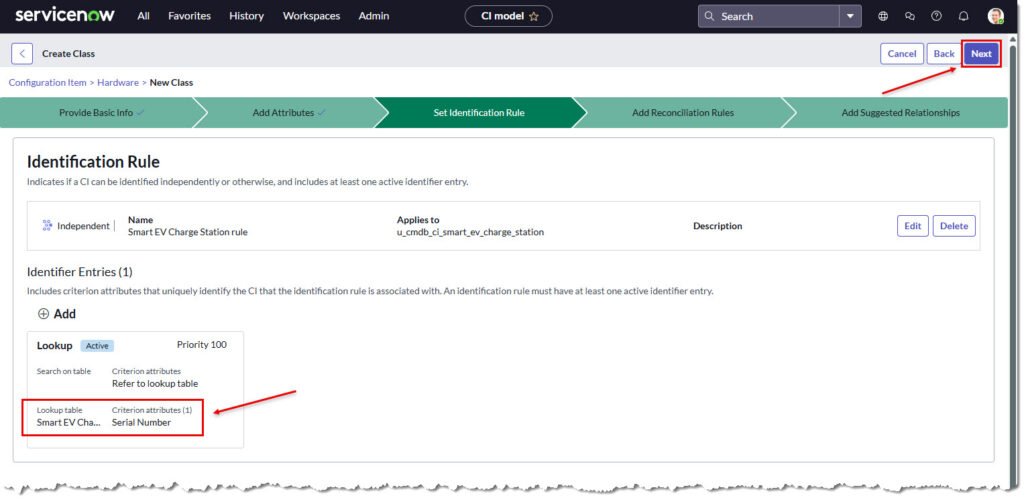Screen dimensions: 1024x500
Task: Open the Workspaces menu
Action: (x=311, y=16)
